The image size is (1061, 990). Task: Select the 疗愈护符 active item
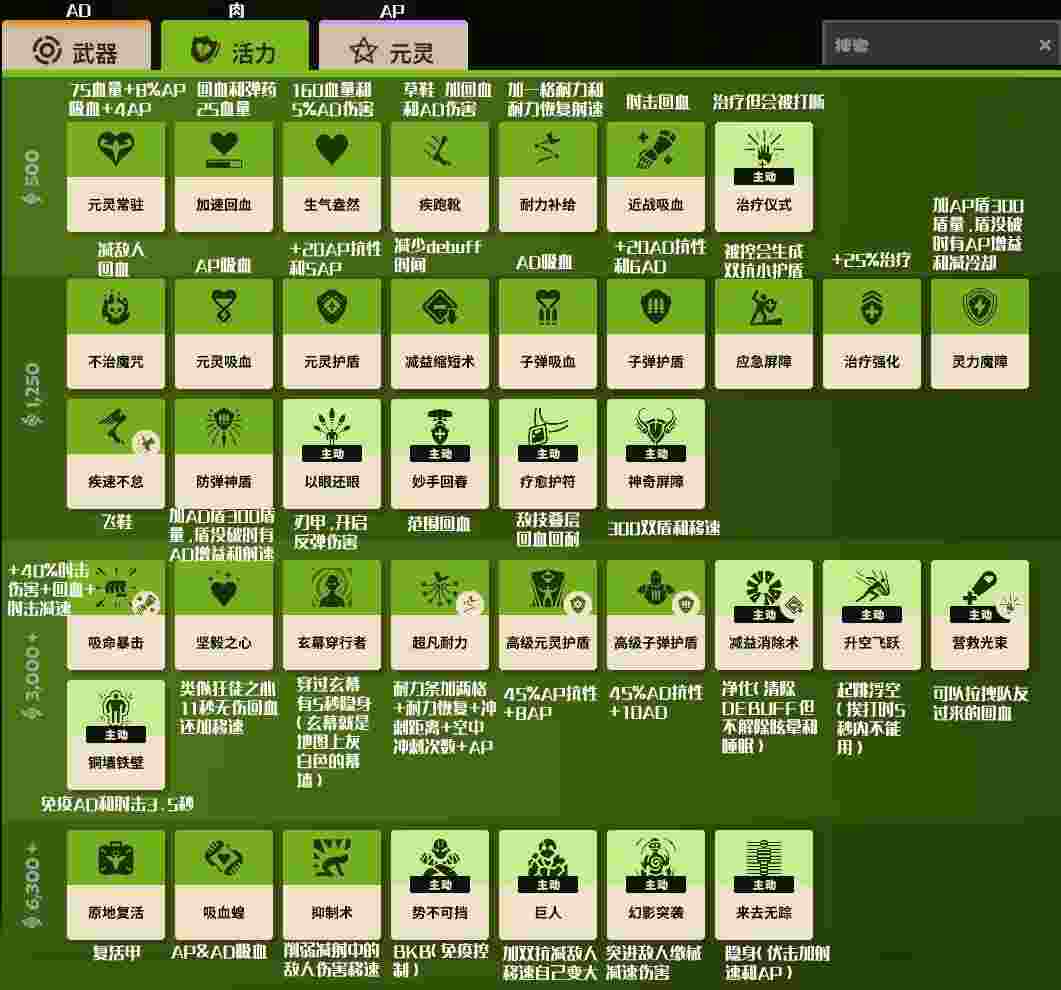coord(547,453)
